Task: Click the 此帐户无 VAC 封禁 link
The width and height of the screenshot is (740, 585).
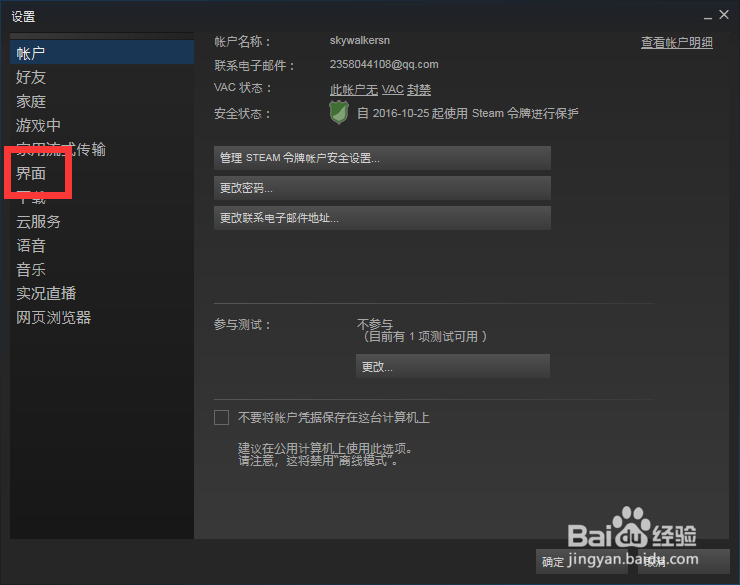Action: (380, 90)
